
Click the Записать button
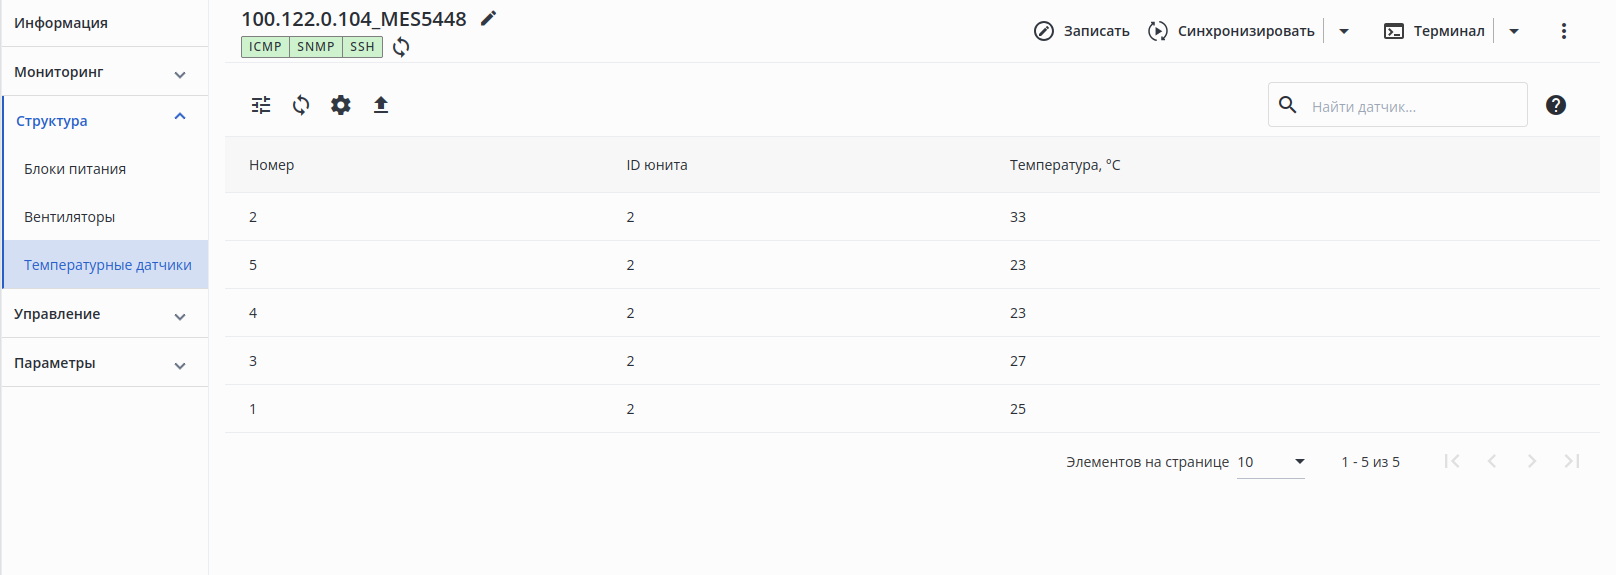tap(1081, 31)
